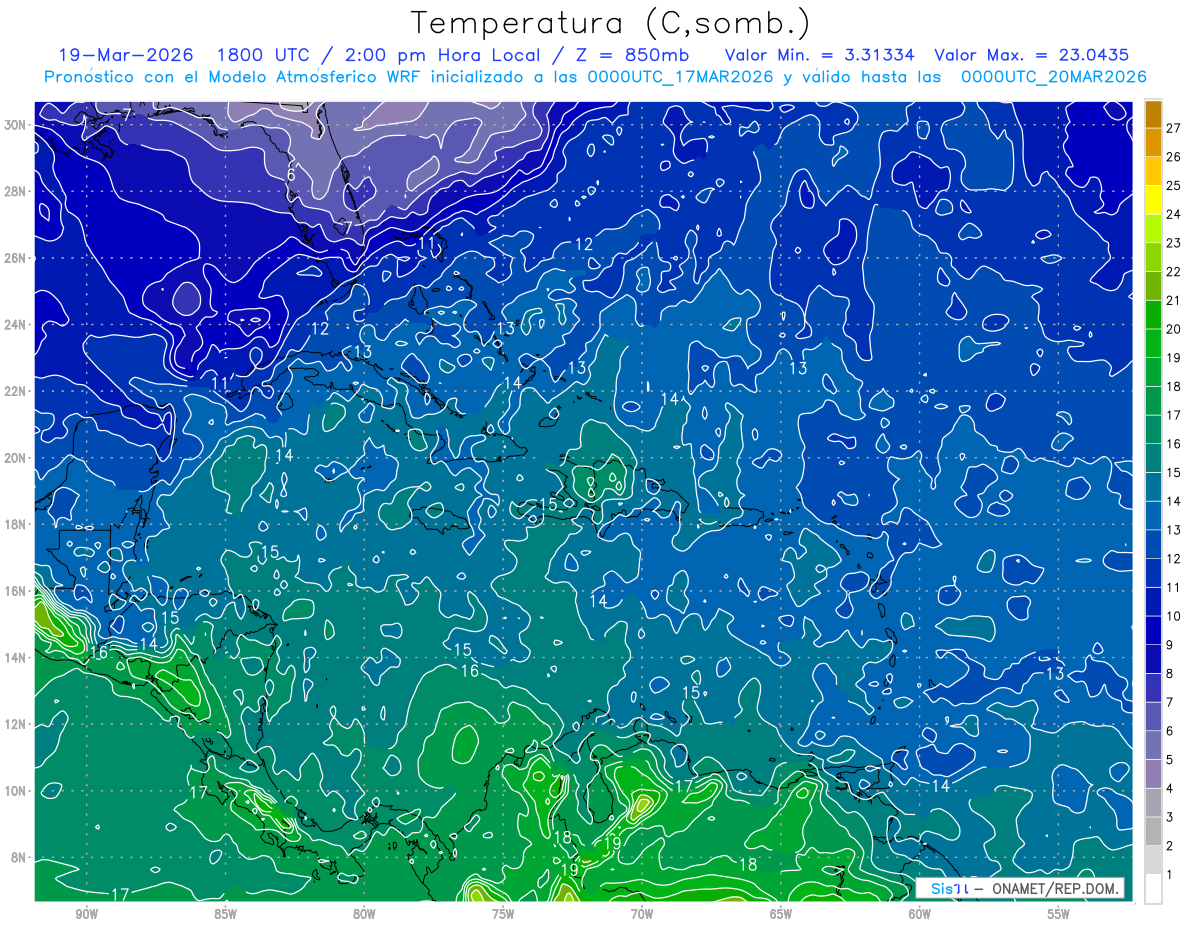Click the colorbar value "24"
The width and height of the screenshot is (1200, 927).
click(x=1173, y=214)
